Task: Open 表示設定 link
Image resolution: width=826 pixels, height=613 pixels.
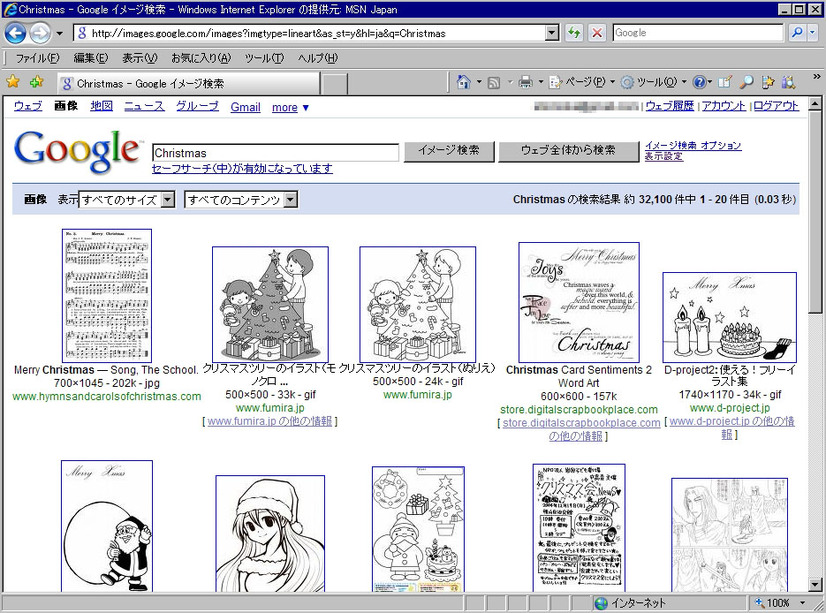Action: pos(664,156)
